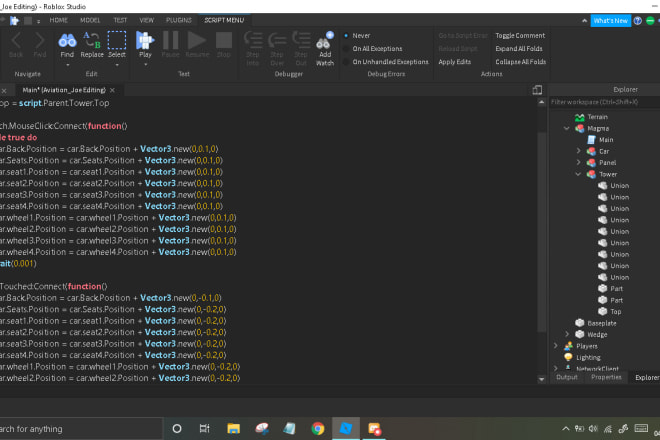This screenshot has width=660, height=440.
Task: Click Add Watch binoculars icon
Action: (x=325, y=48)
